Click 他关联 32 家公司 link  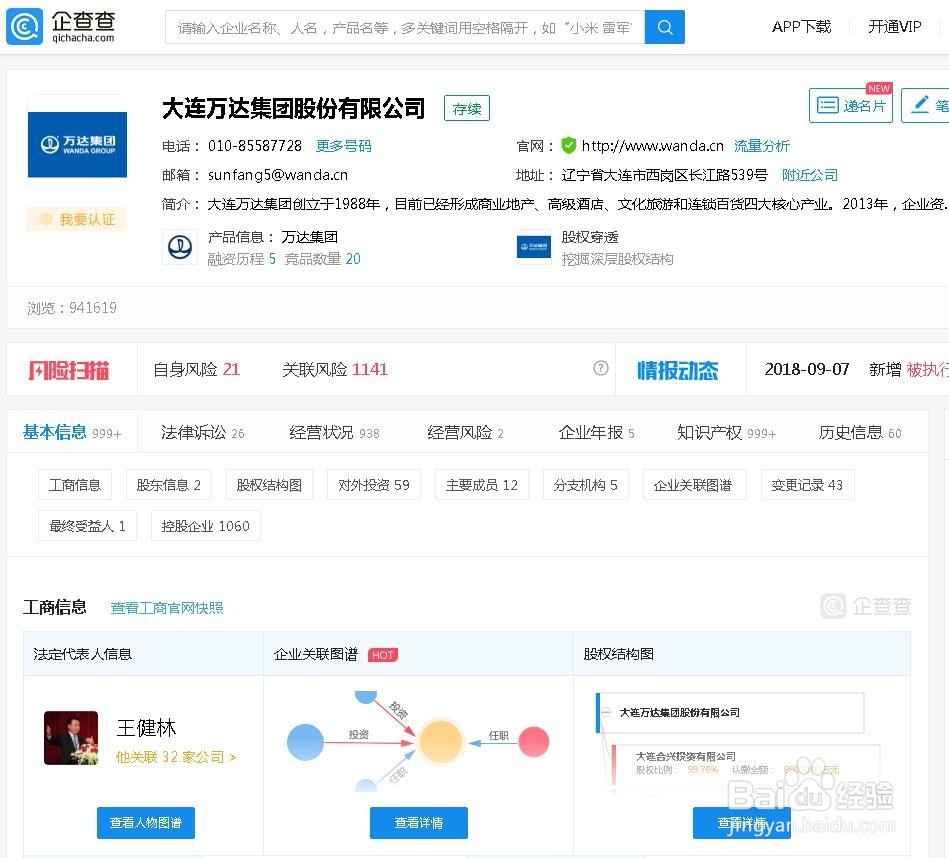click(176, 757)
